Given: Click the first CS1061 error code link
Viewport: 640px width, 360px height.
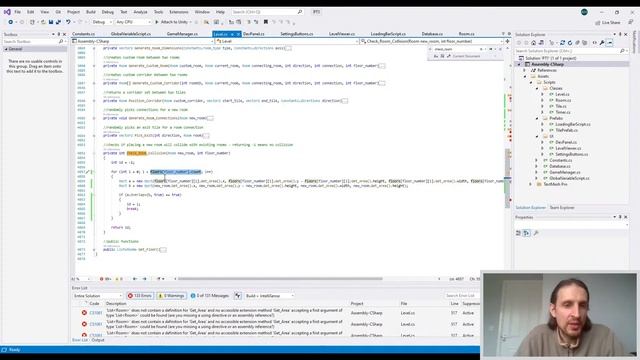Looking at the screenshot, I should click(96, 313).
